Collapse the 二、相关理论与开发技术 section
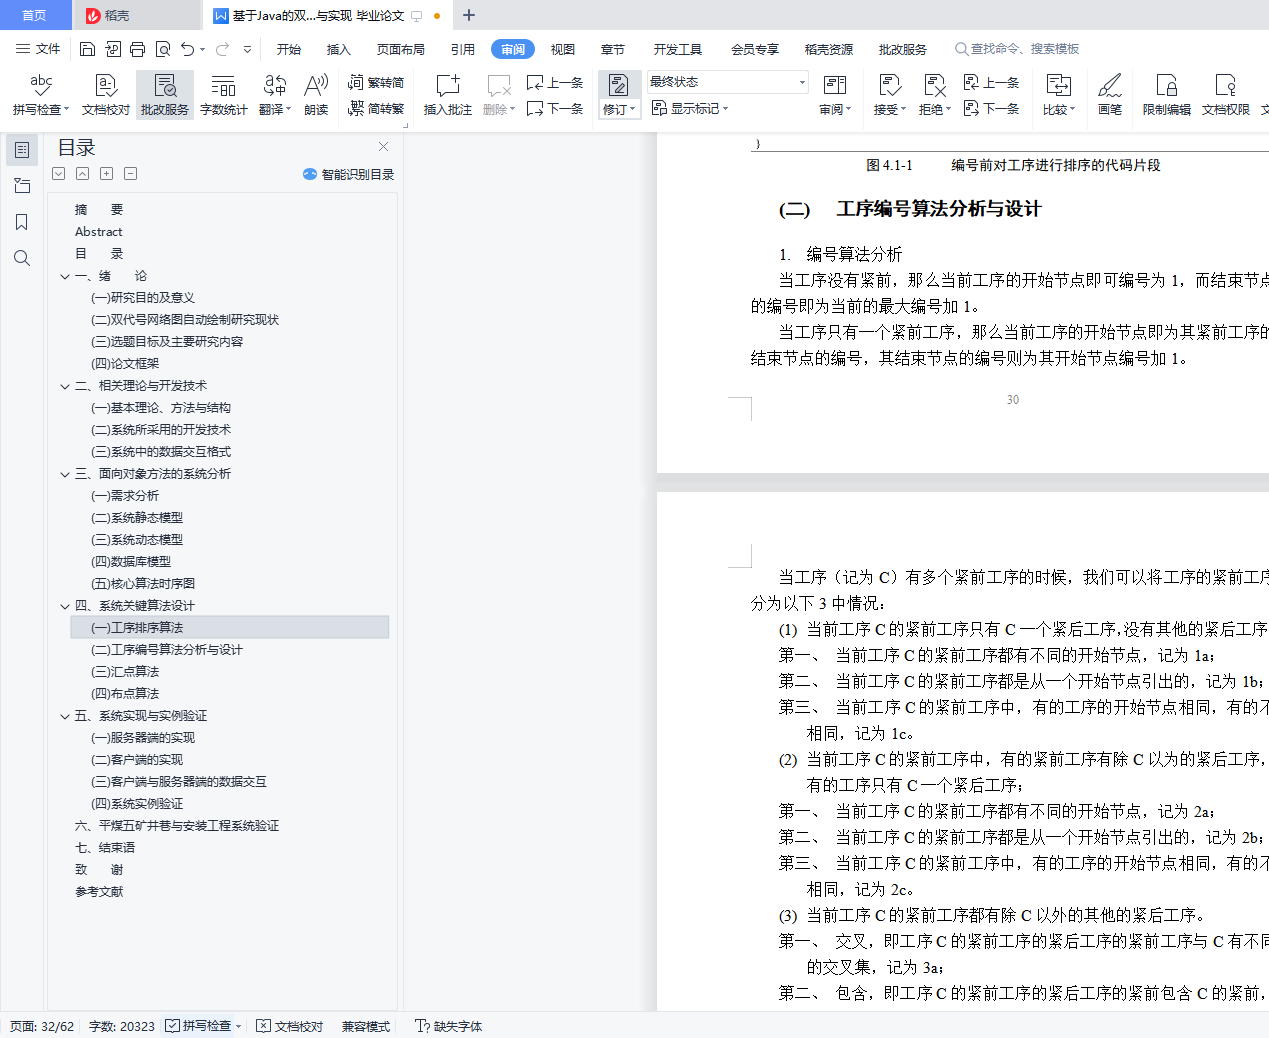Screen dimensions: 1269x1038 coord(65,386)
